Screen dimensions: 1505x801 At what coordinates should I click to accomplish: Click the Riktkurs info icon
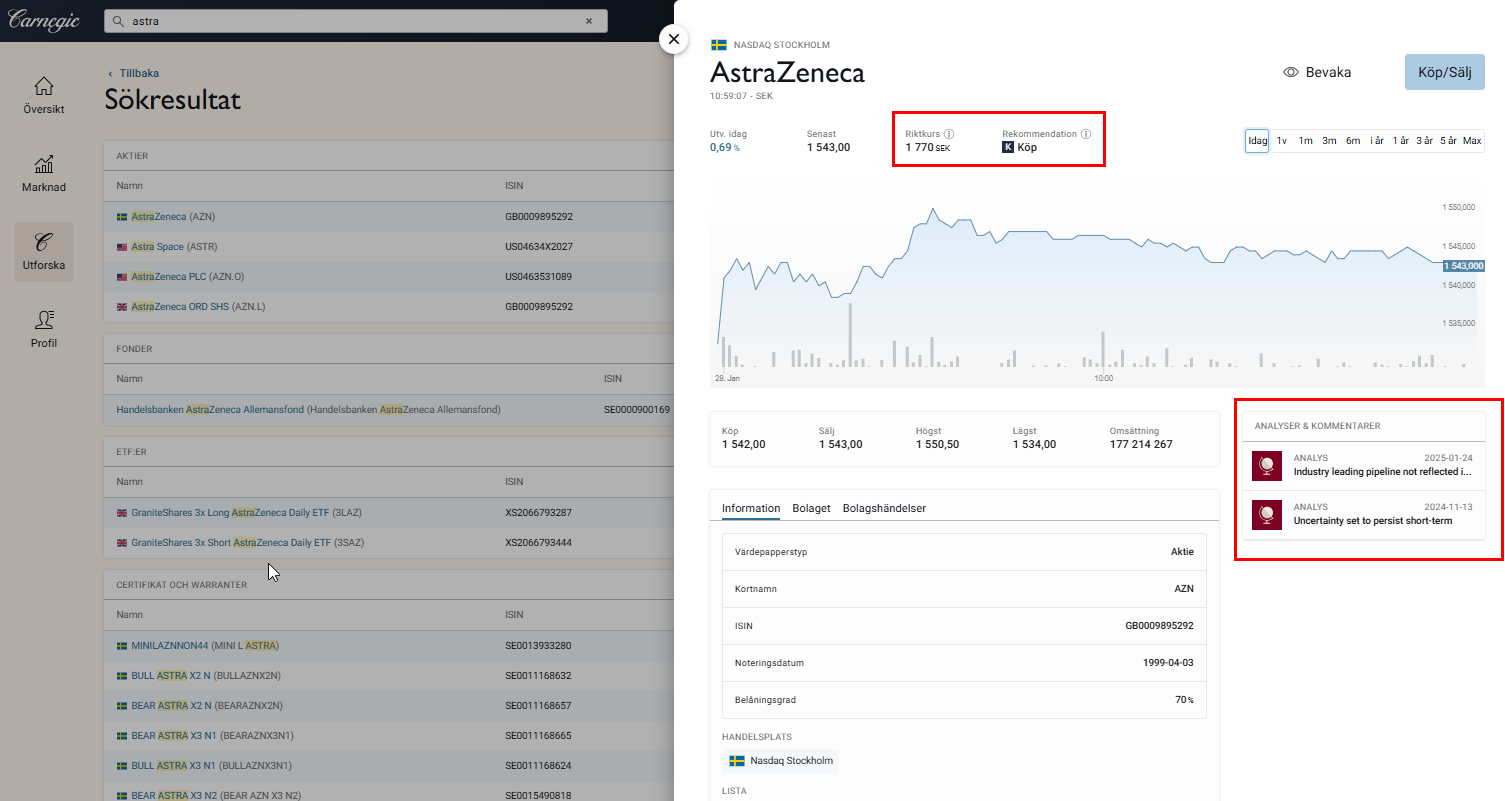click(949, 134)
